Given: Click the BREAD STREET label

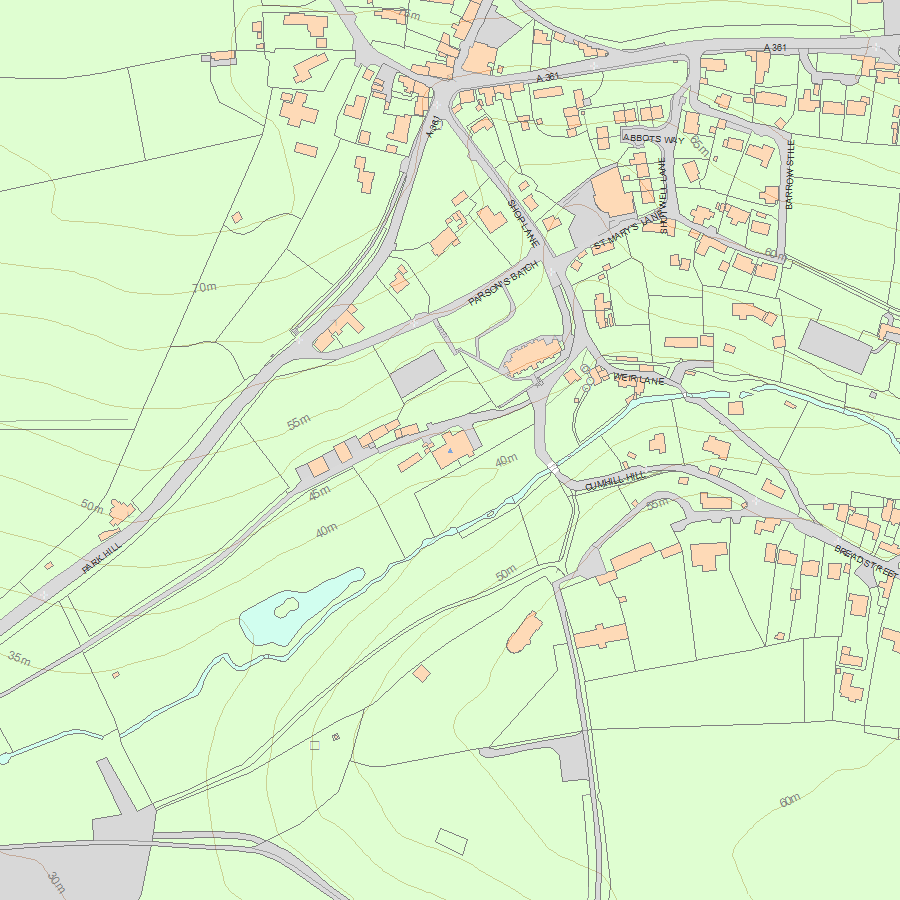Looking at the screenshot, I should (866, 561).
